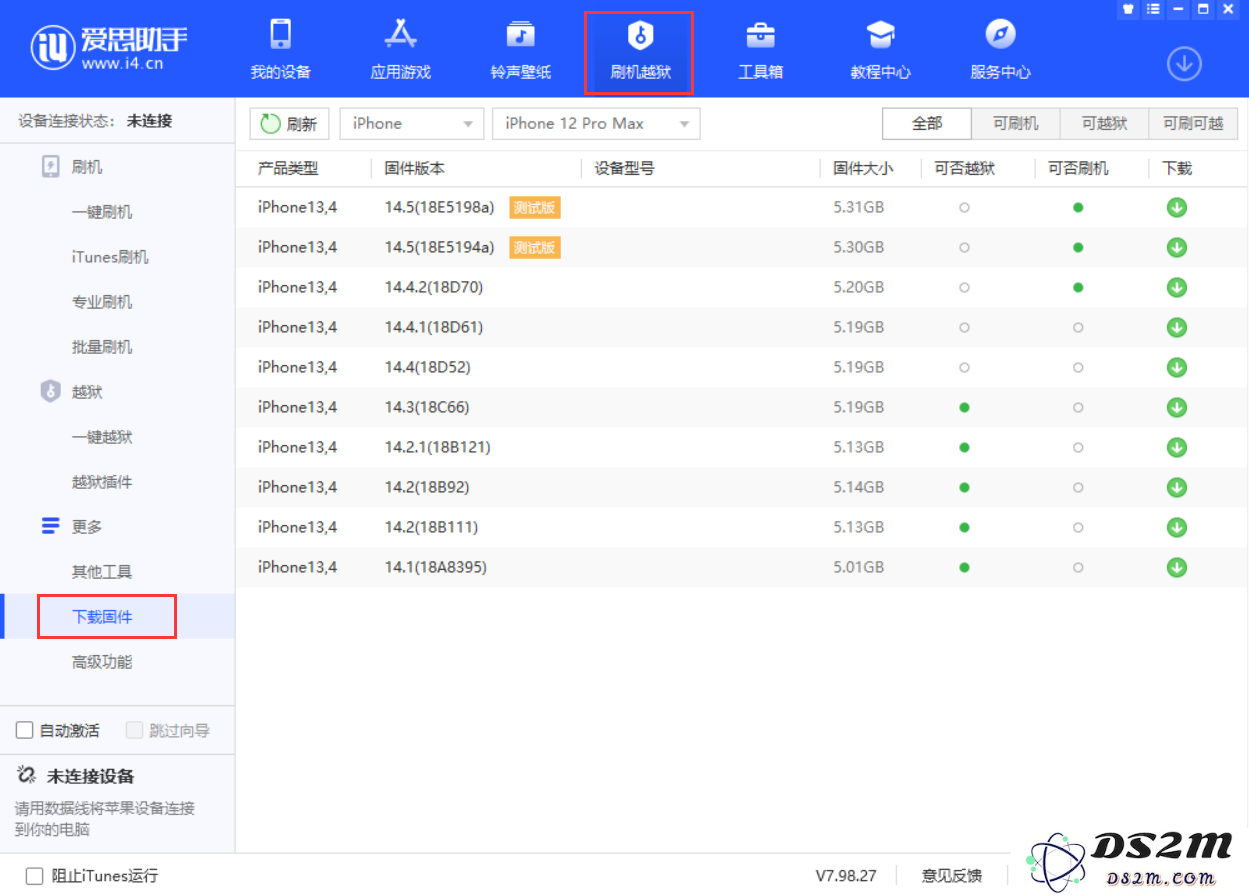Toggle 跳过向导 checkbox

tap(135, 731)
